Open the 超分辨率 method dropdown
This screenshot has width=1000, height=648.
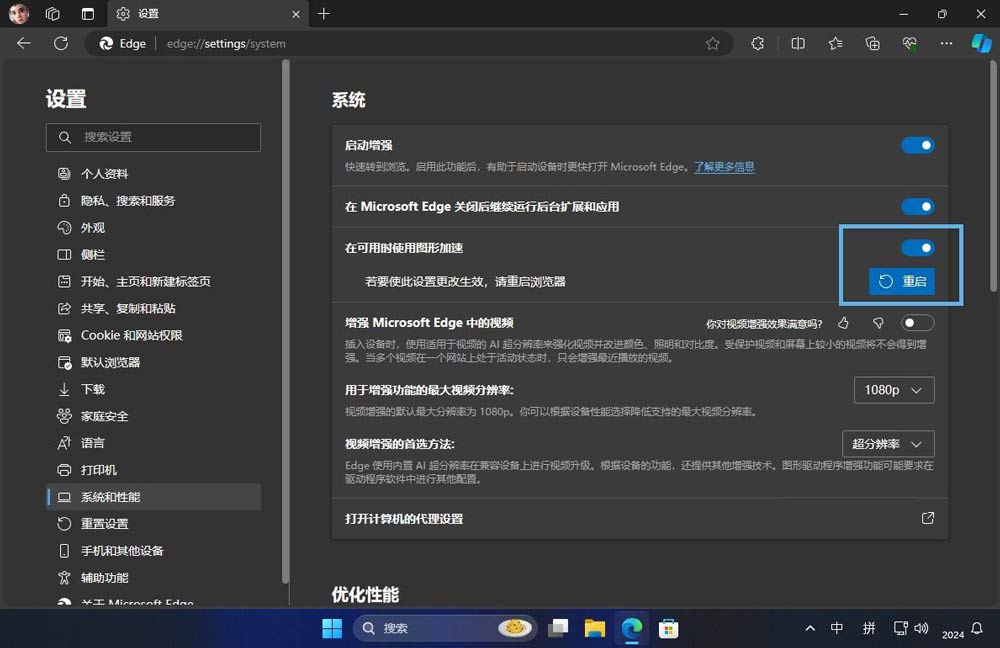[x=888, y=444]
